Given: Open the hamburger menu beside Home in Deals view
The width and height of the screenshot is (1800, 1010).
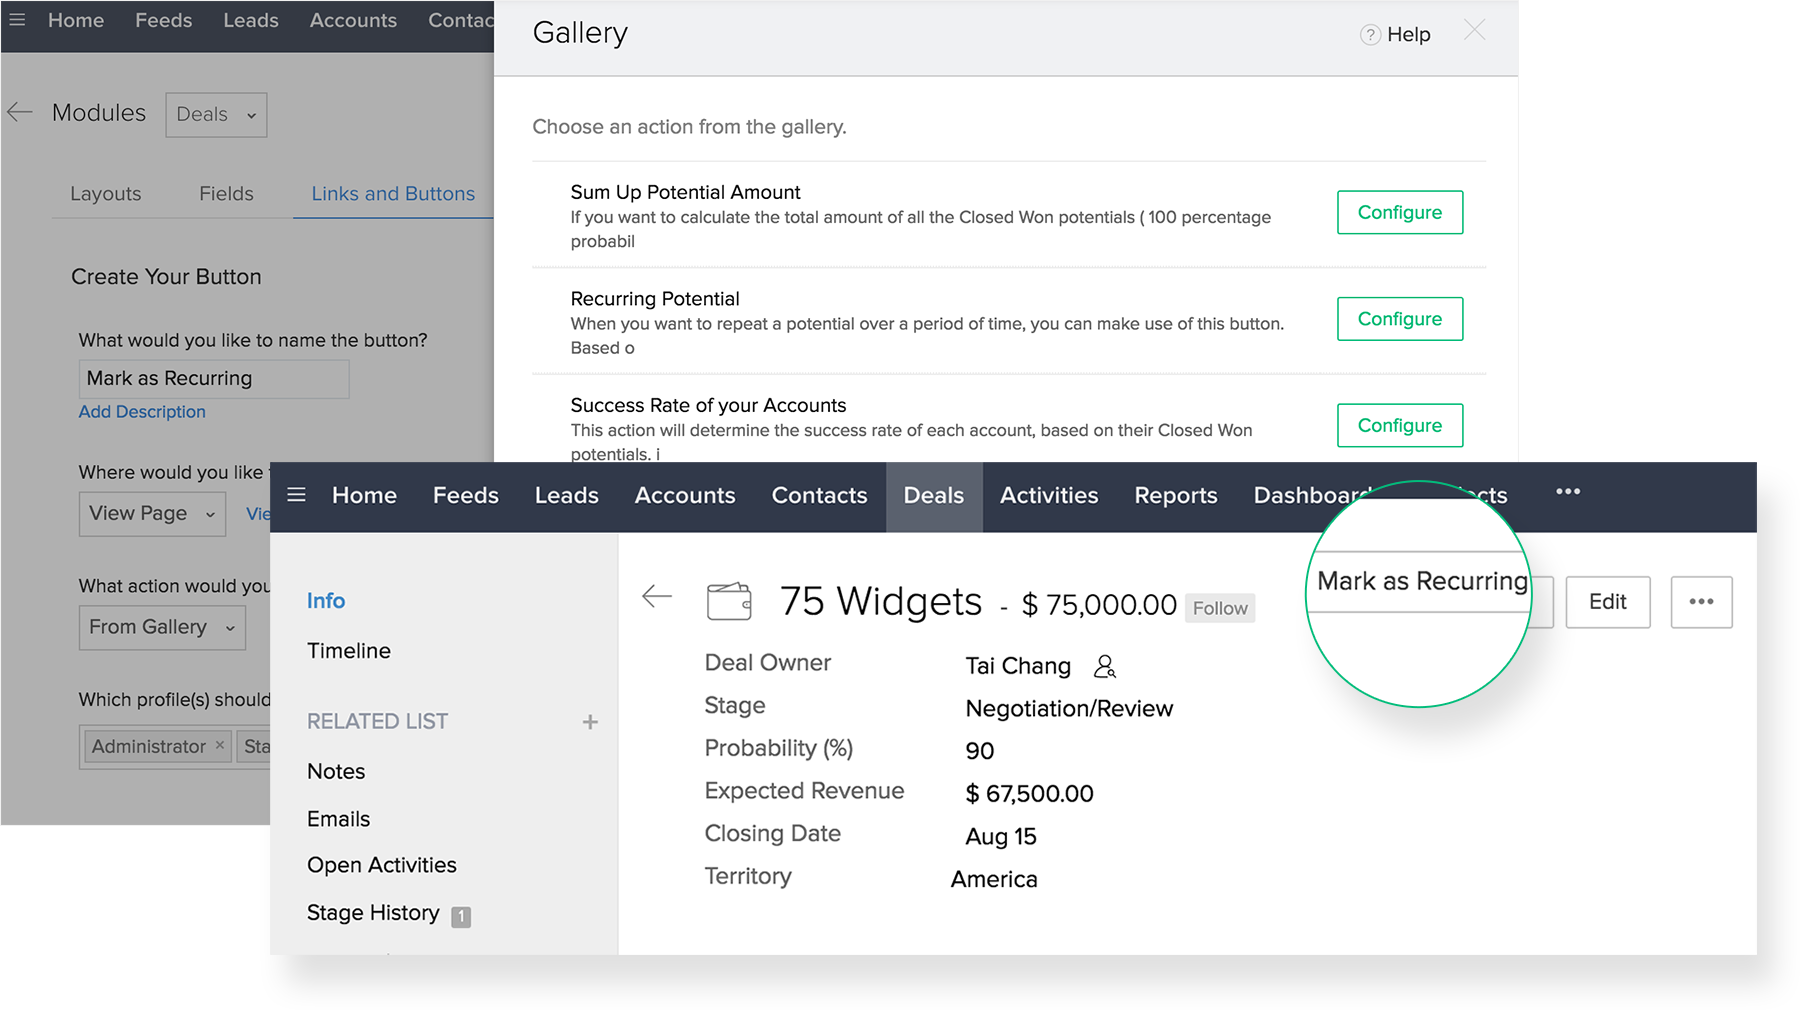Looking at the screenshot, I should [x=296, y=495].
